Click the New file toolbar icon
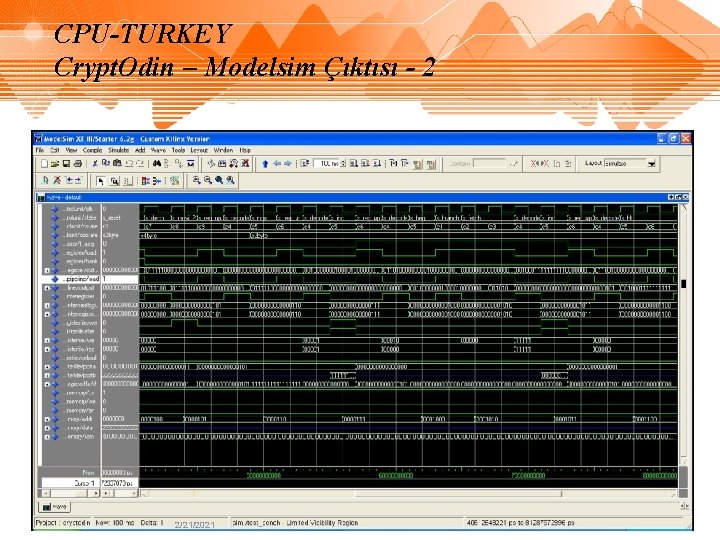The width and height of the screenshot is (720, 540). click(45, 163)
